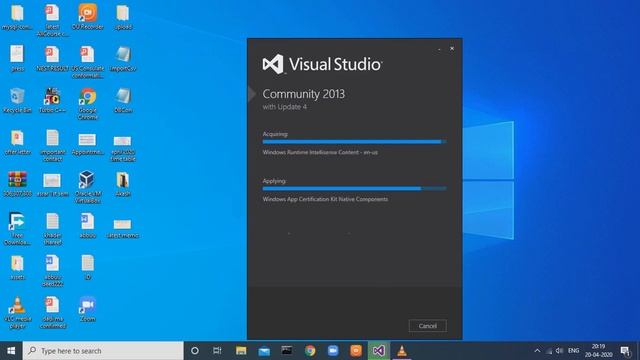Open the Mail app from the taskbar
The width and height of the screenshot is (640, 360).
tap(264, 351)
